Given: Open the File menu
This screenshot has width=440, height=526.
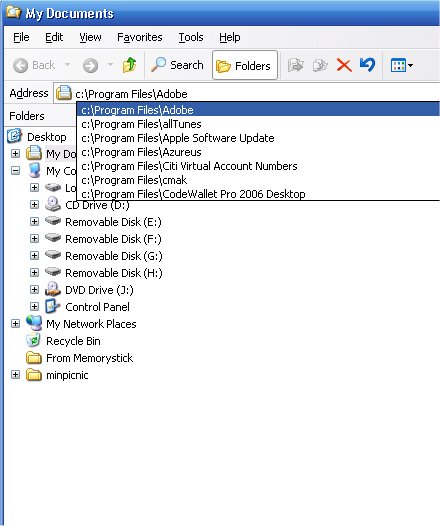Looking at the screenshot, I should (x=21, y=37).
